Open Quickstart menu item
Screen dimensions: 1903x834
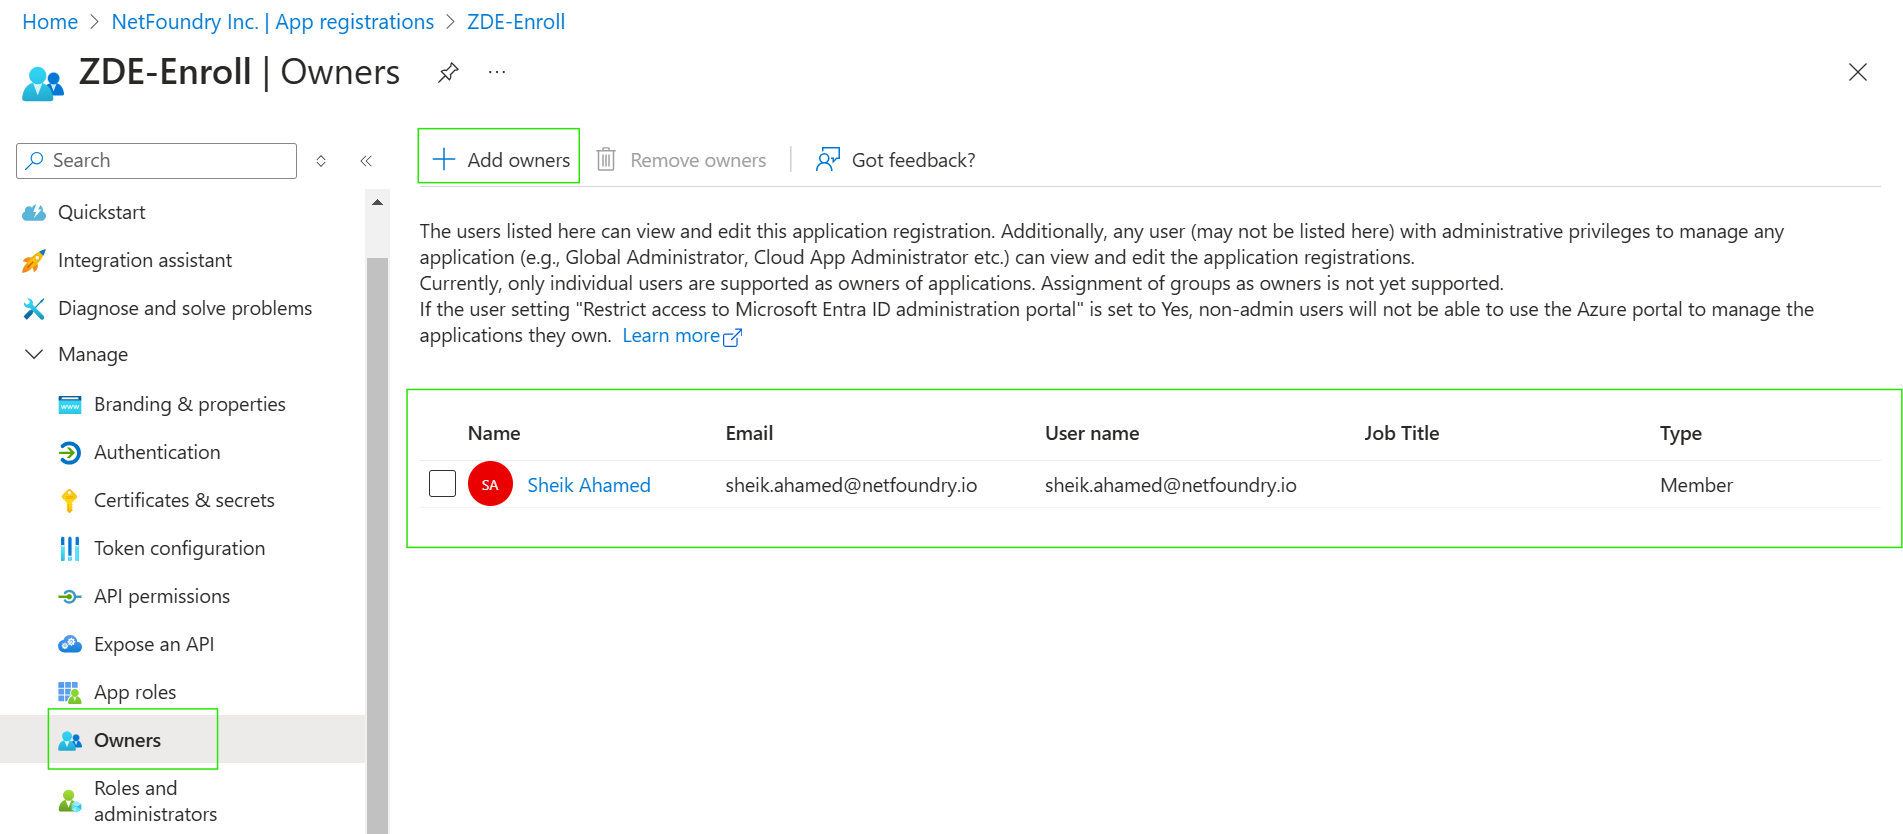[x=101, y=212]
